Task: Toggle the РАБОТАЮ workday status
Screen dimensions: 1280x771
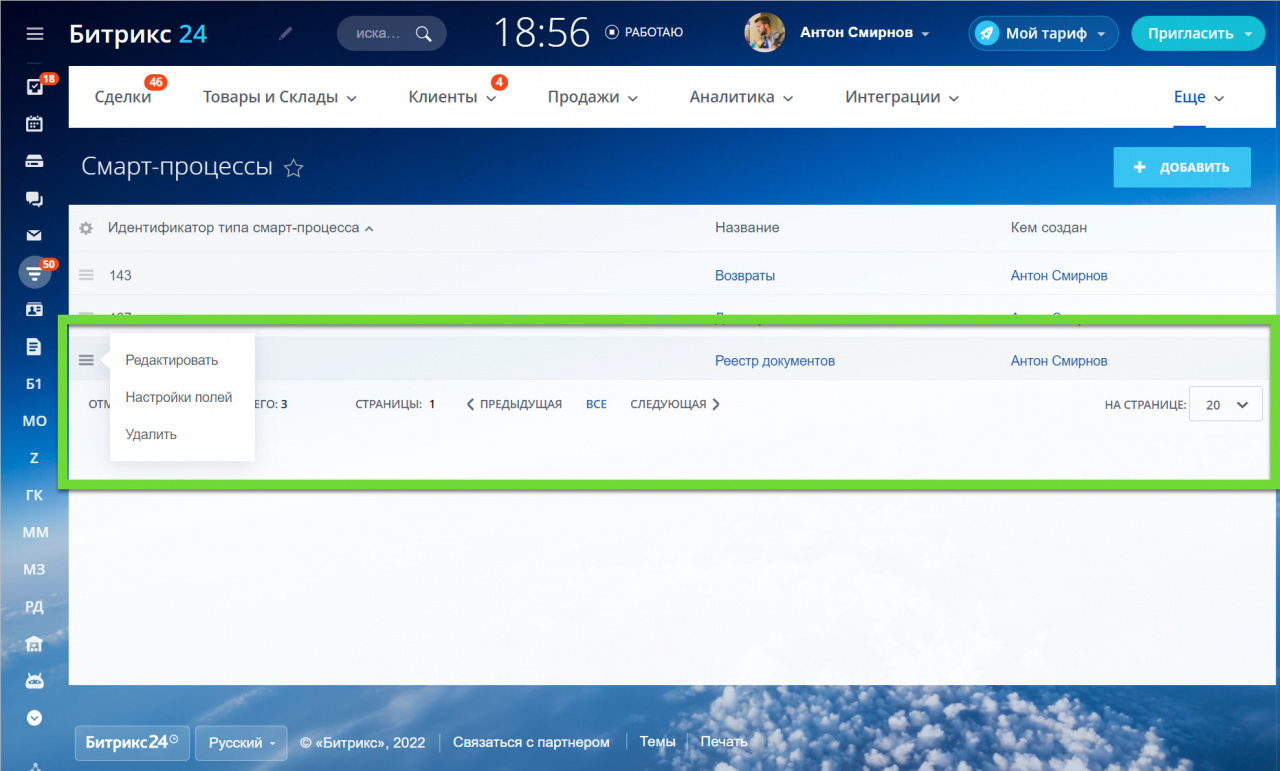Action: 644,32
